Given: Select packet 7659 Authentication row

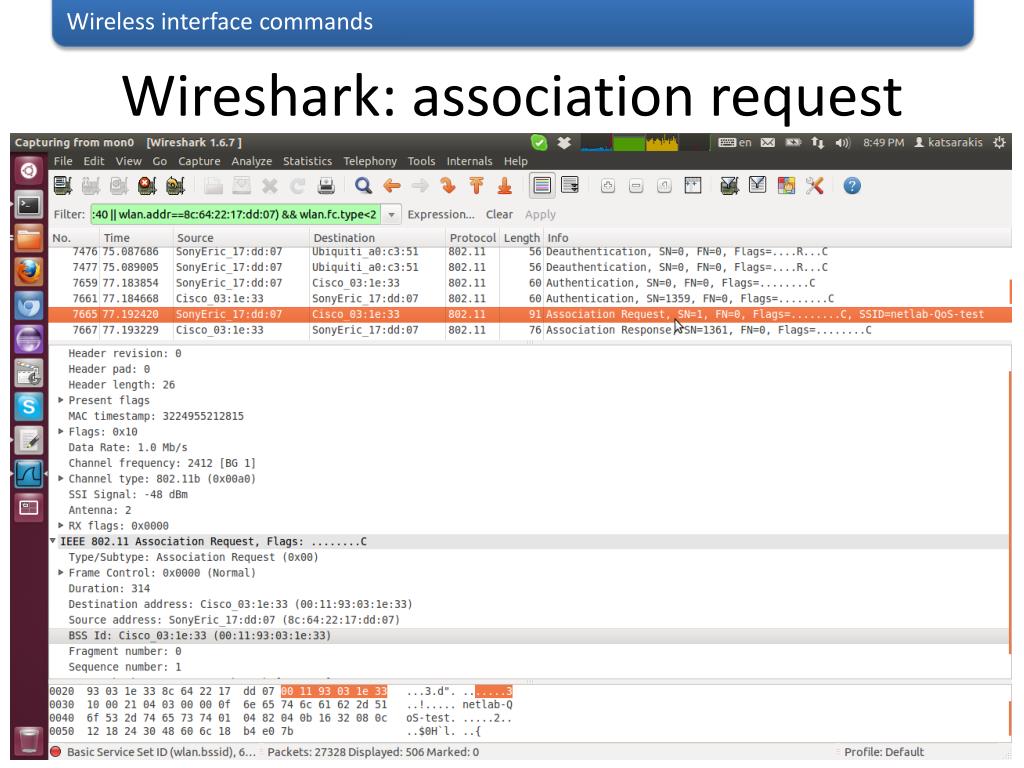Looking at the screenshot, I should point(530,283).
